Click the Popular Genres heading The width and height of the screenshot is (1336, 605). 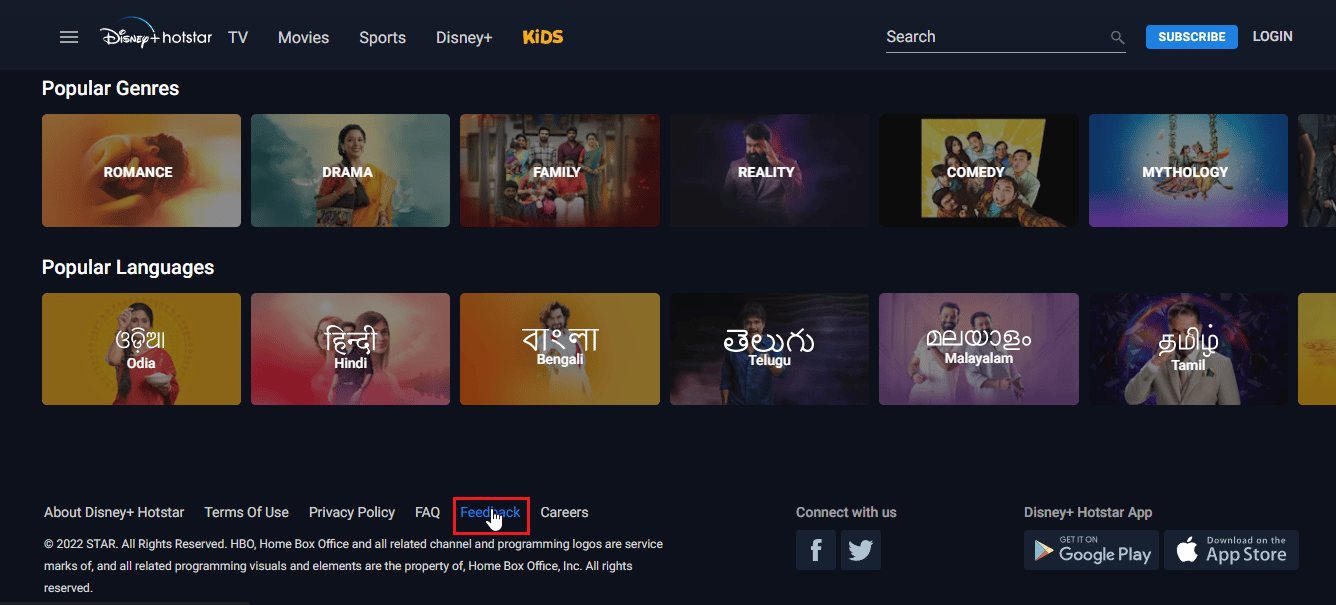[x=110, y=88]
